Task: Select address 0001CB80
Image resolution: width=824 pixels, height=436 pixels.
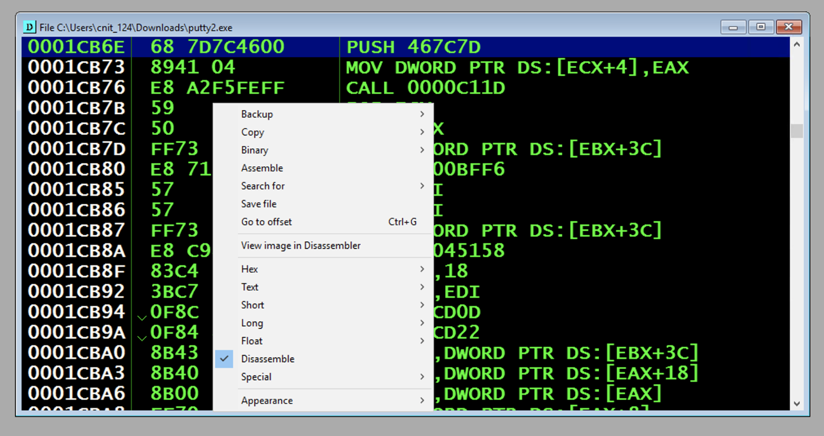Action: coord(77,169)
